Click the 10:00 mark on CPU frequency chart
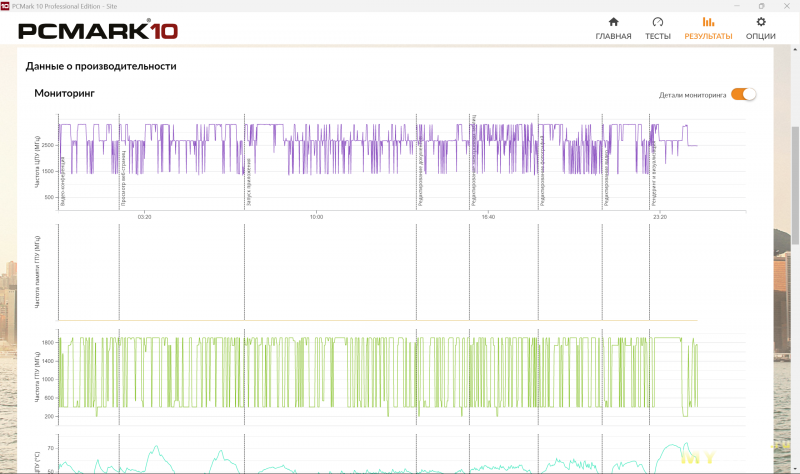 pos(316,216)
